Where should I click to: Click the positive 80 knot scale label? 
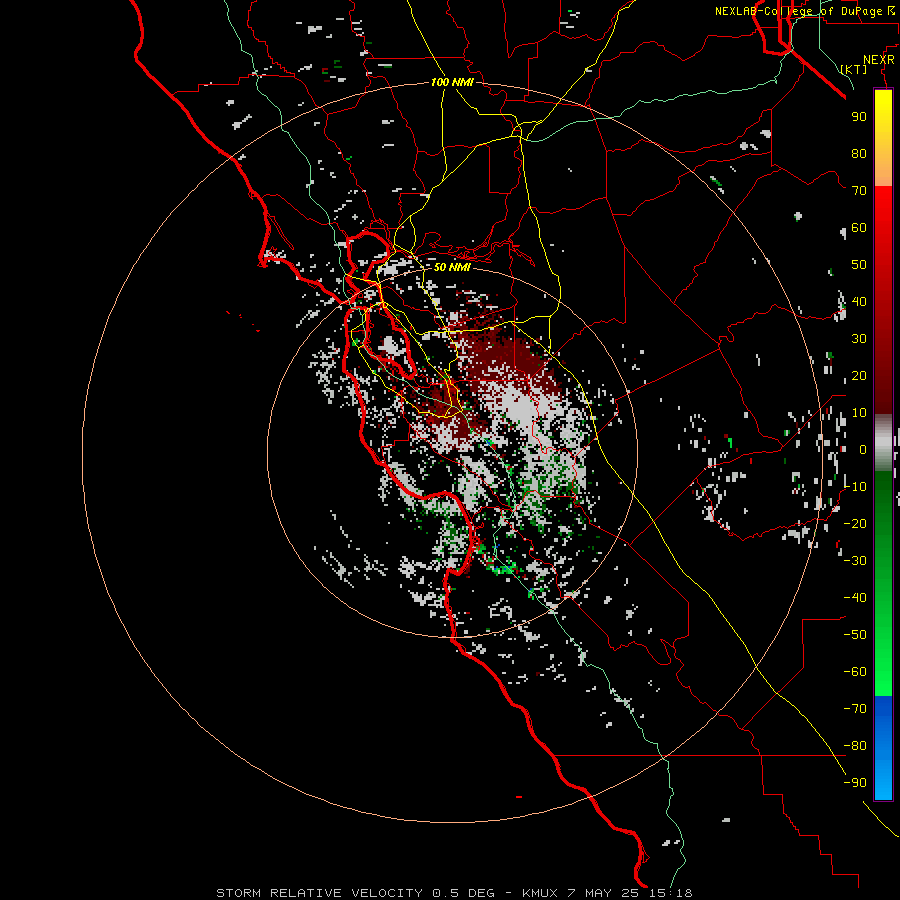pyautogui.click(x=859, y=153)
